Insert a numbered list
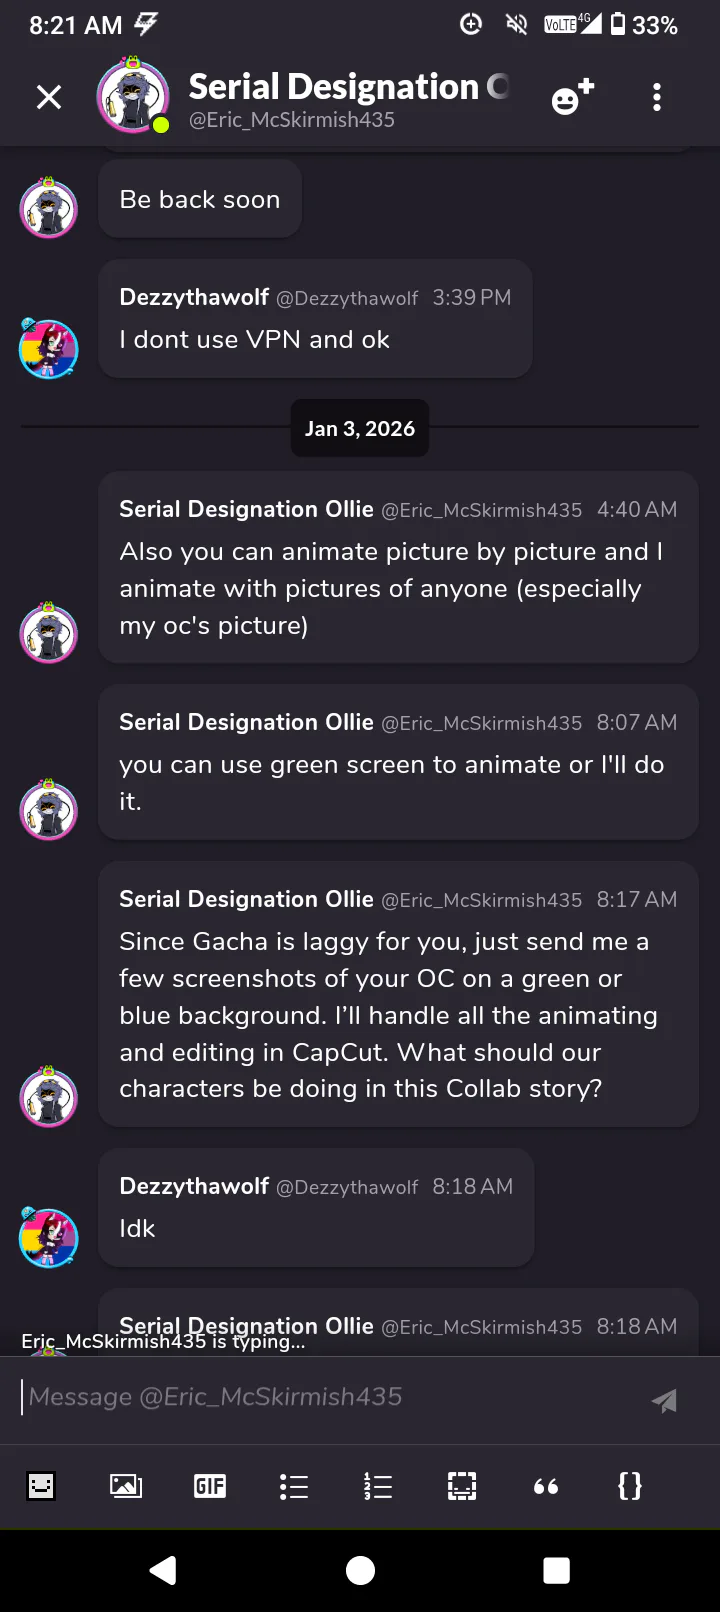The width and height of the screenshot is (720, 1612). [378, 1486]
